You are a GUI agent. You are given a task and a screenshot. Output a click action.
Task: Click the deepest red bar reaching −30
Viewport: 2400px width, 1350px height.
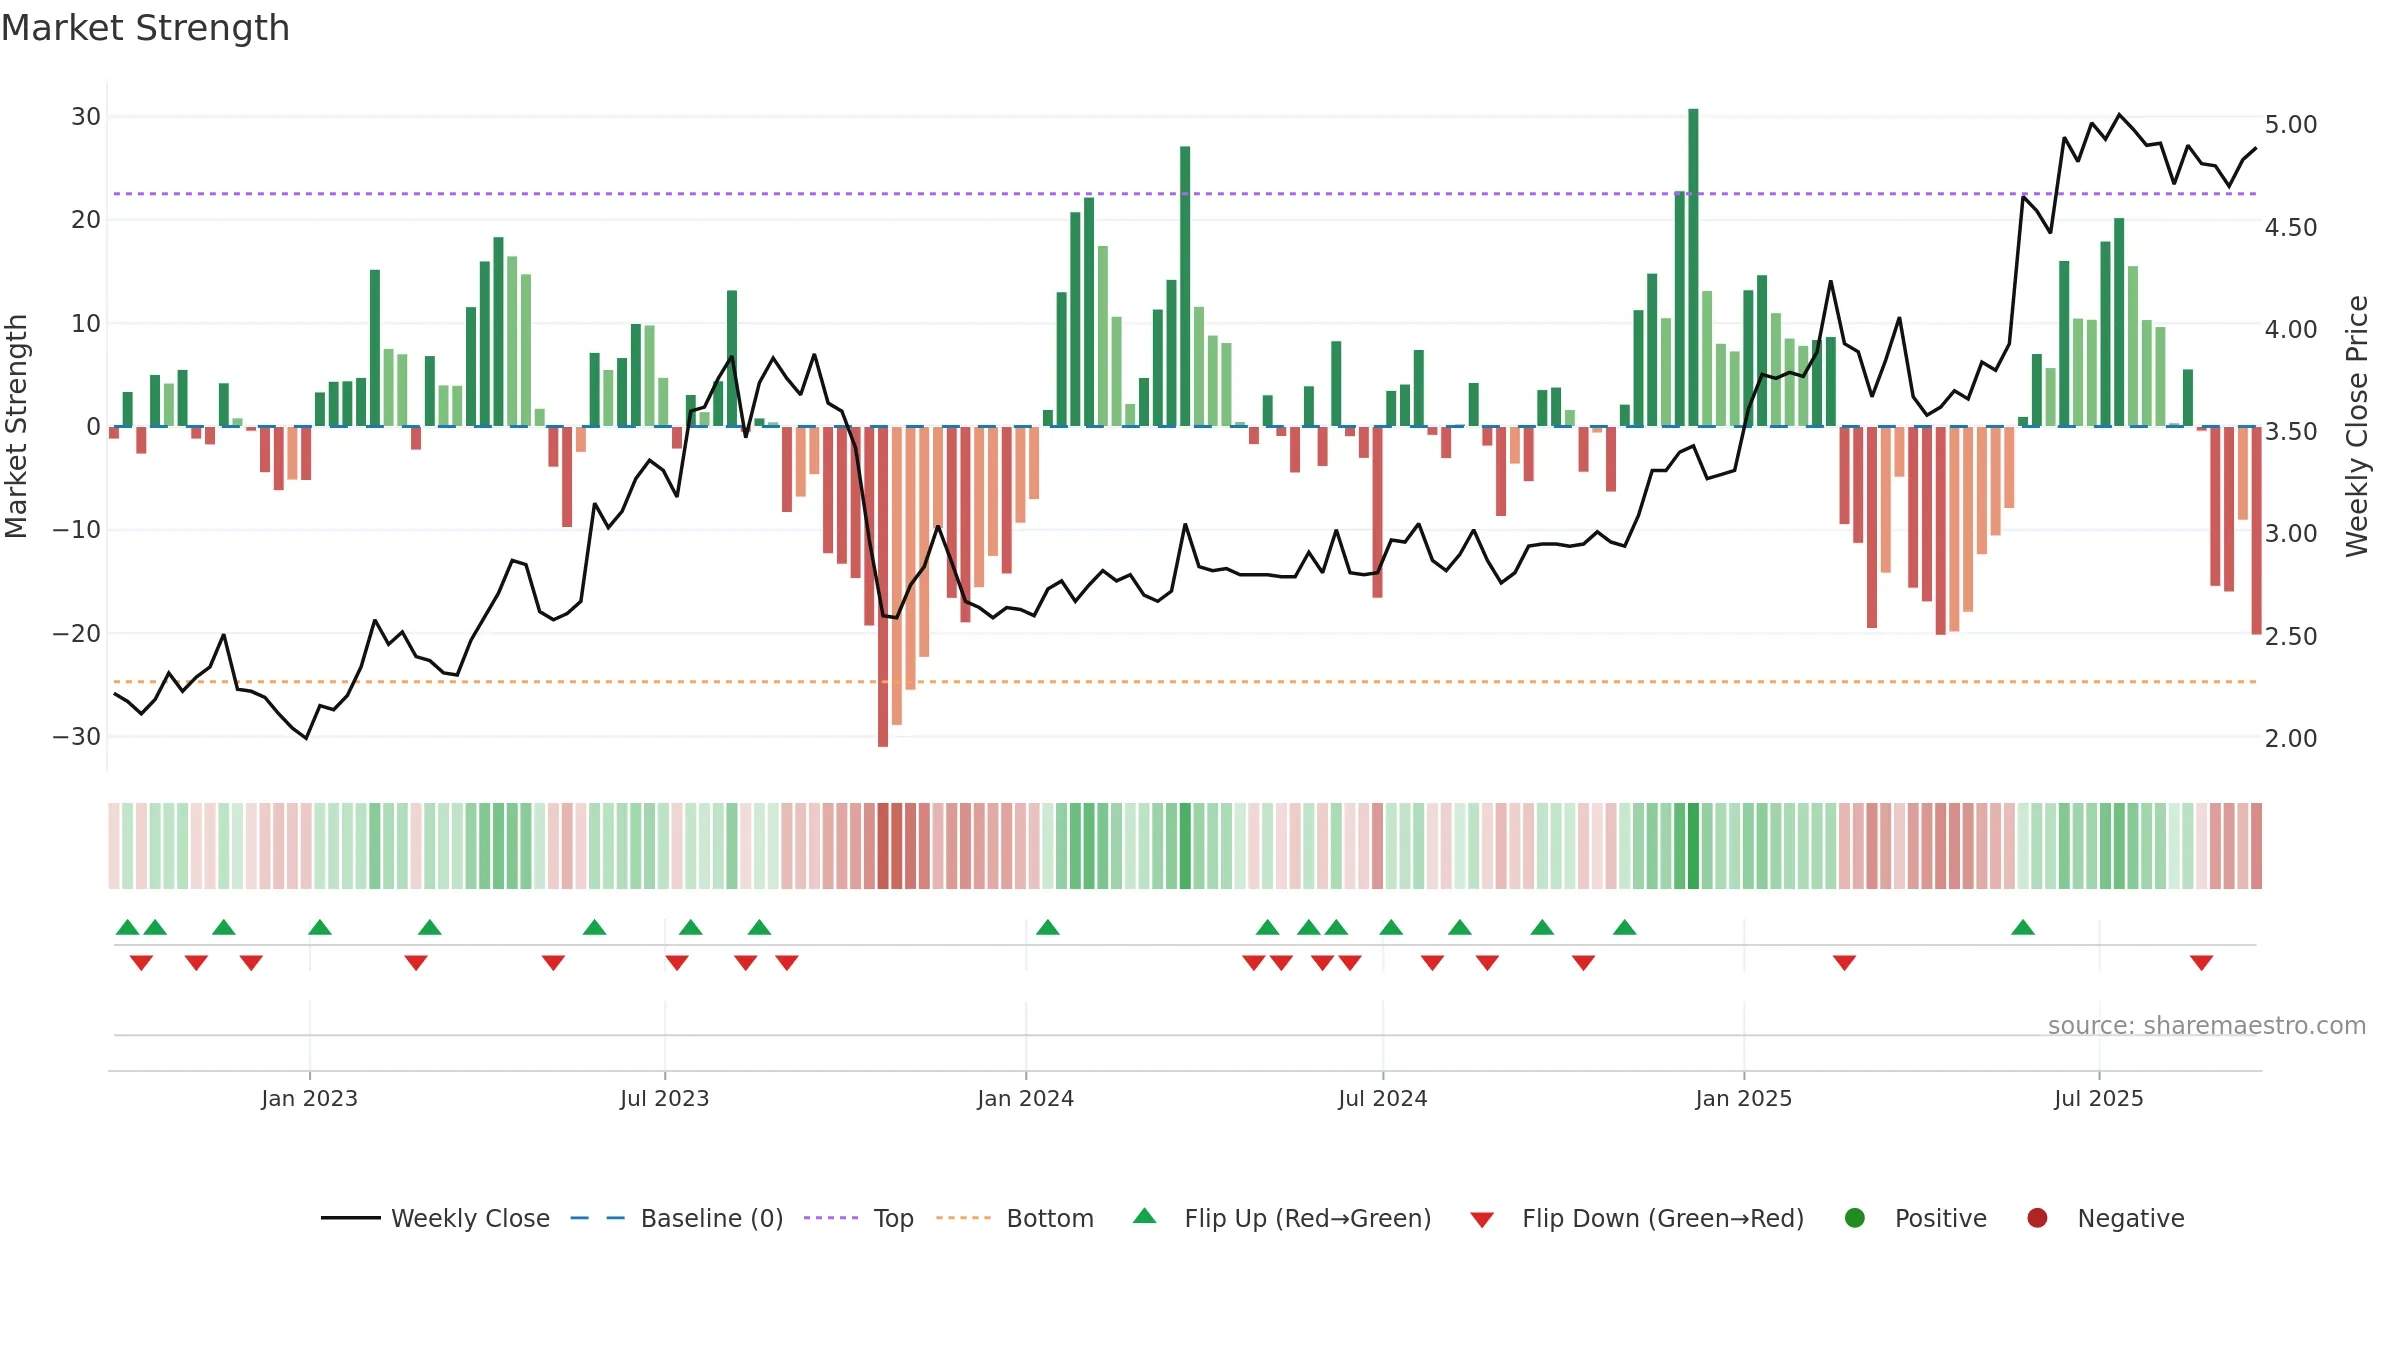pos(883,586)
